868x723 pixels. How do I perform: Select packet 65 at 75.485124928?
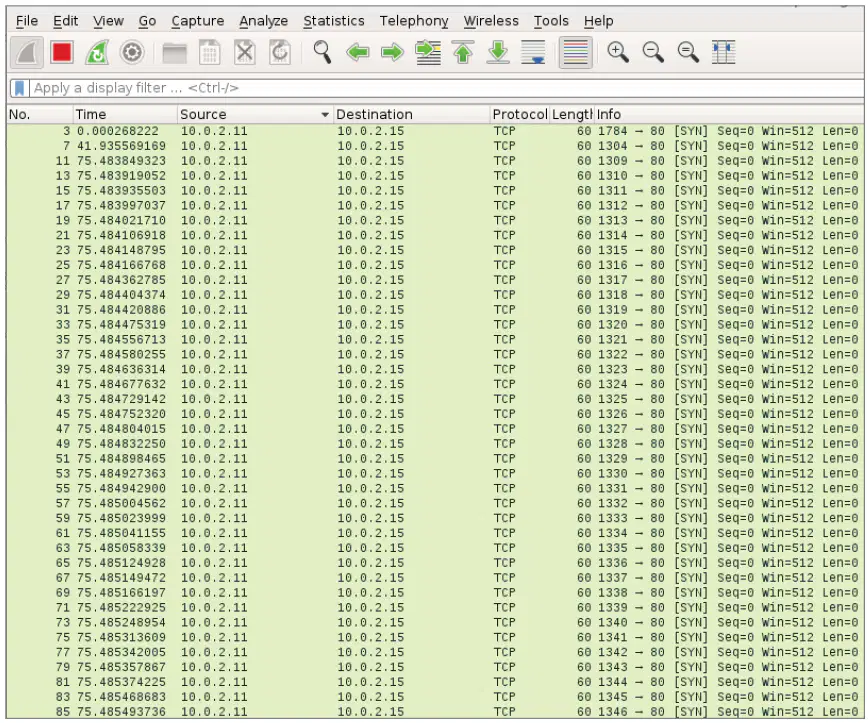click(x=435, y=563)
